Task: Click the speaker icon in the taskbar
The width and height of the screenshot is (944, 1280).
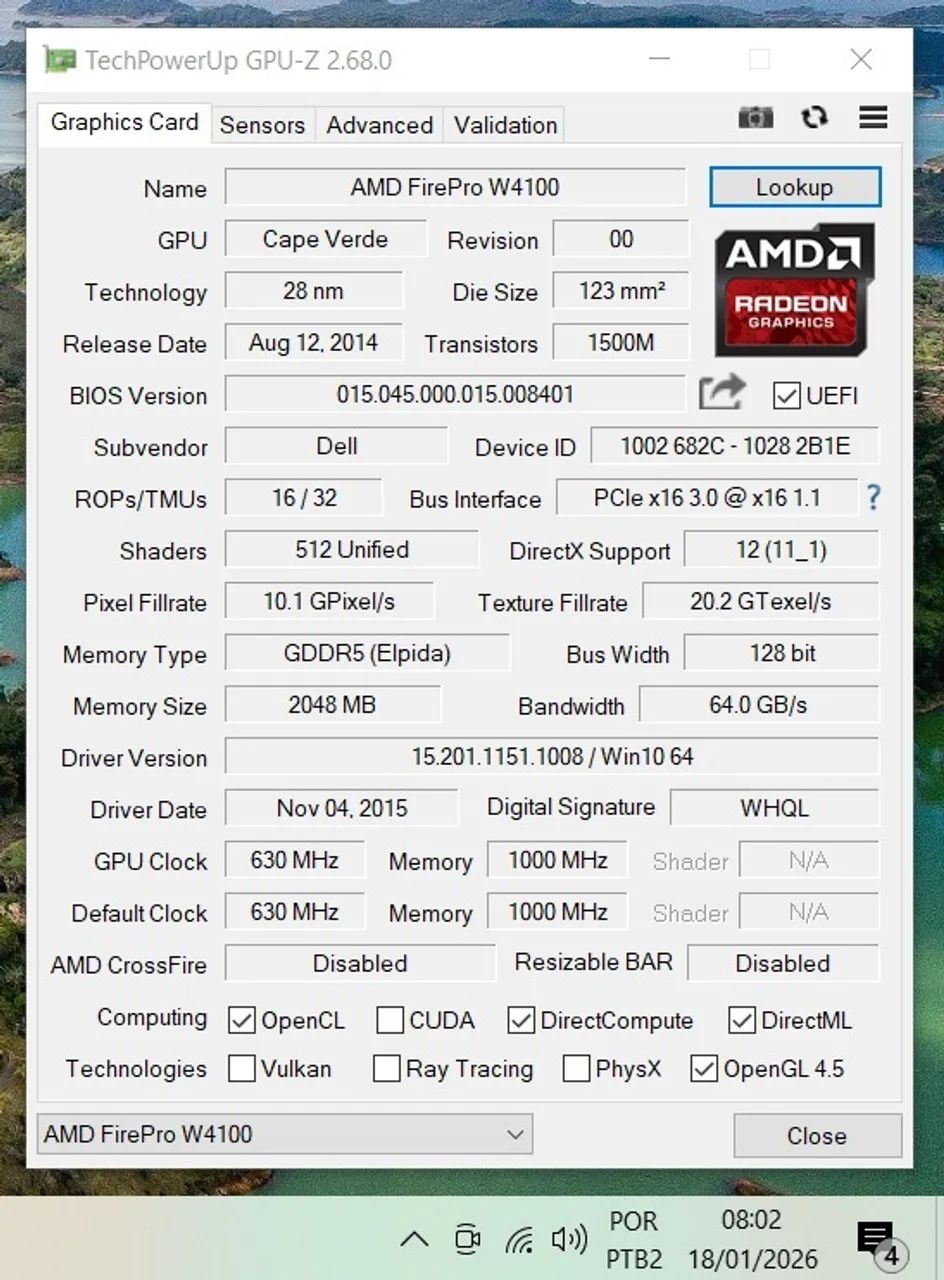Action: 570,1238
